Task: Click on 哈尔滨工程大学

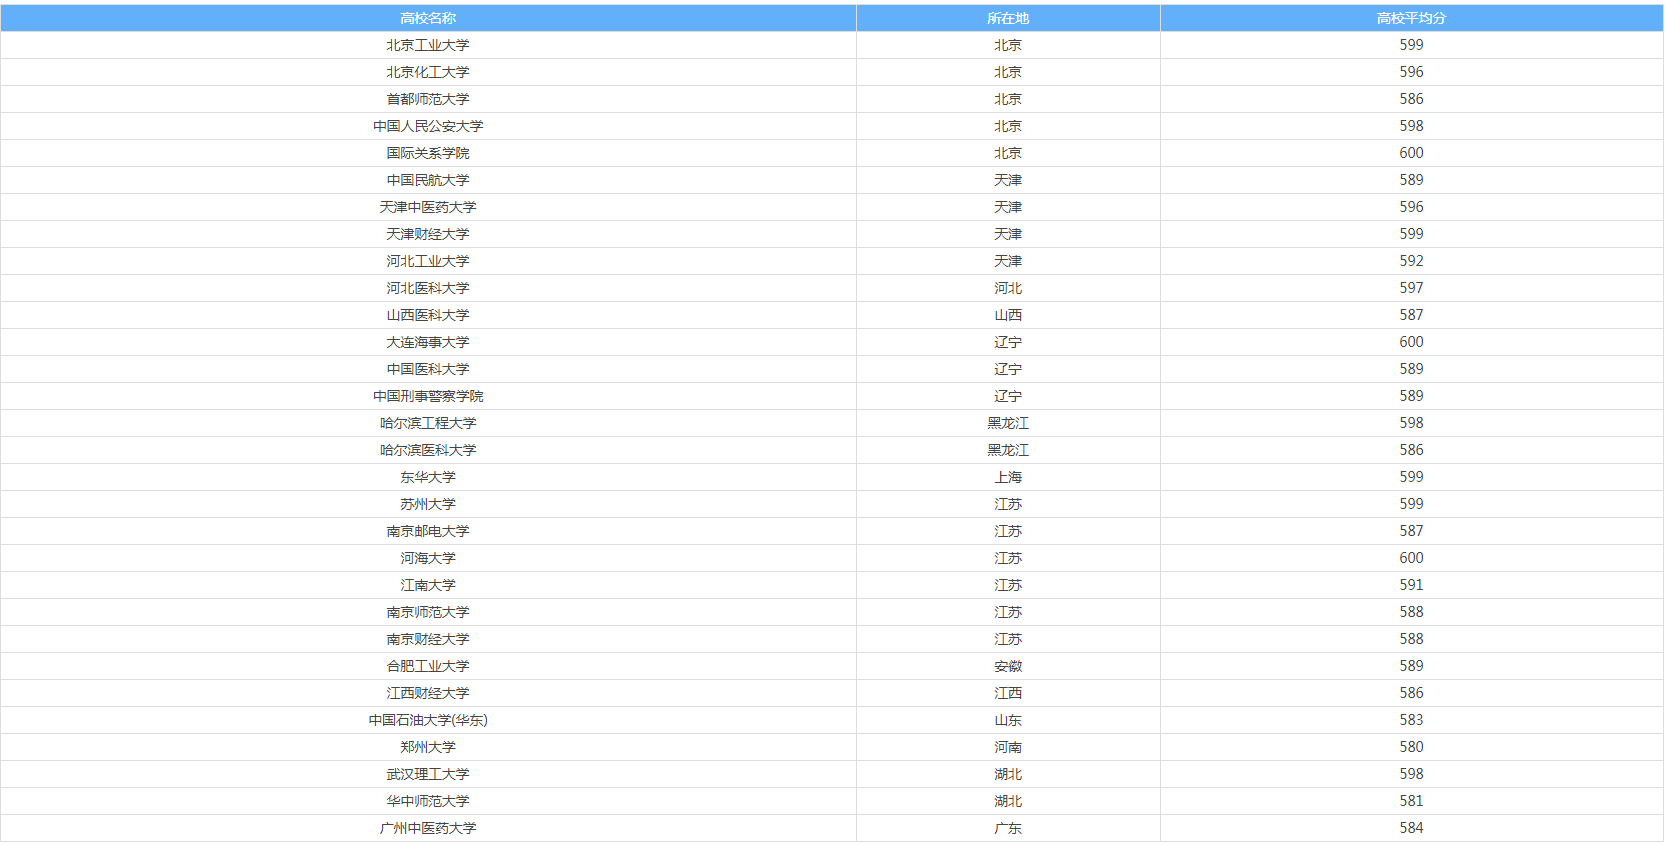Action: coord(428,423)
